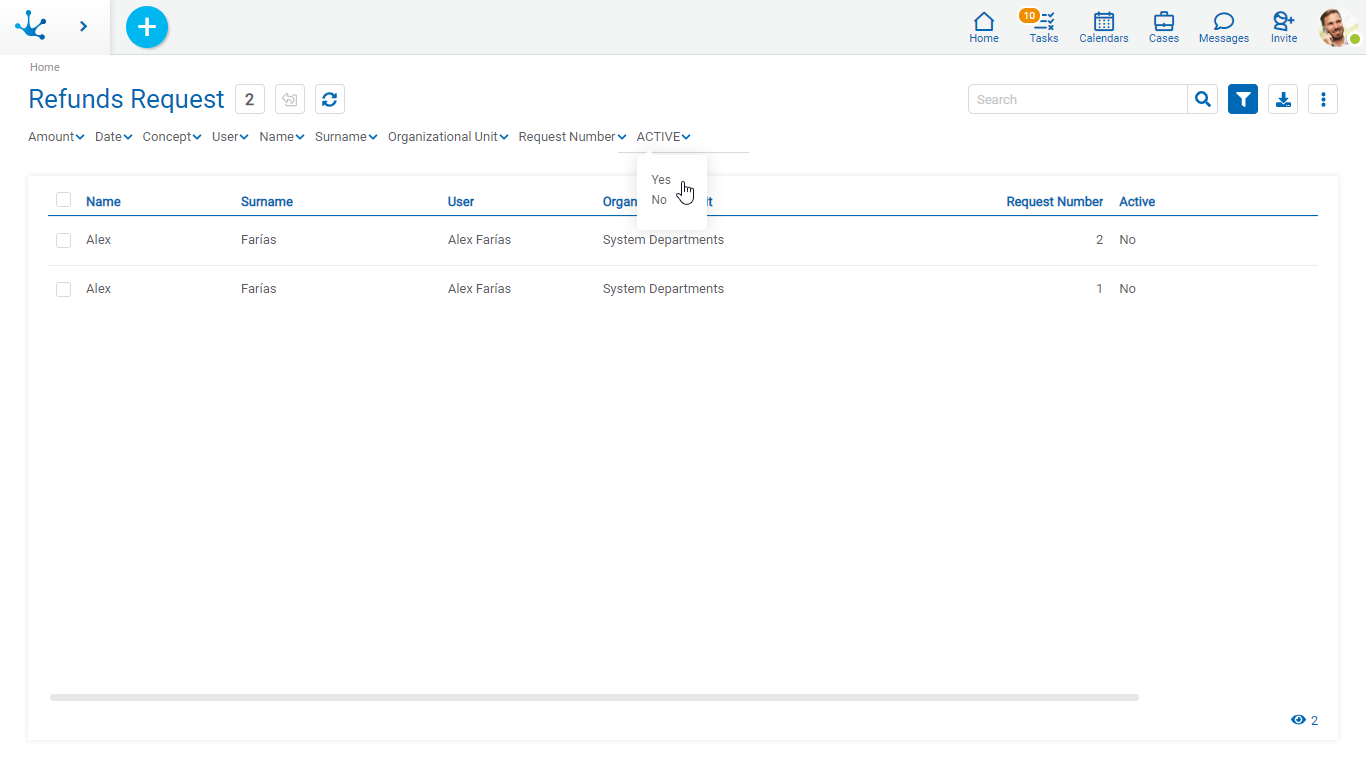This screenshot has width=1366, height=768.
Task: Check the box for request number 2
Action: 64,240
